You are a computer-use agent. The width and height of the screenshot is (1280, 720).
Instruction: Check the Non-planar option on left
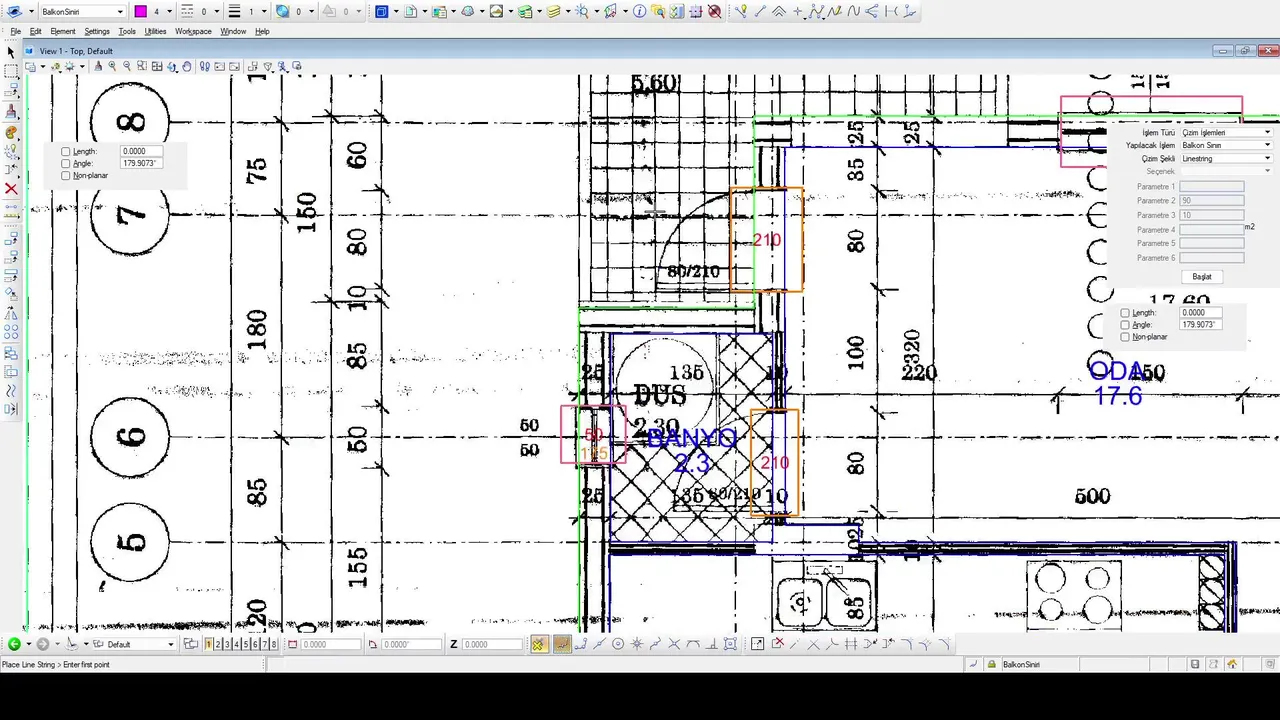click(x=66, y=176)
